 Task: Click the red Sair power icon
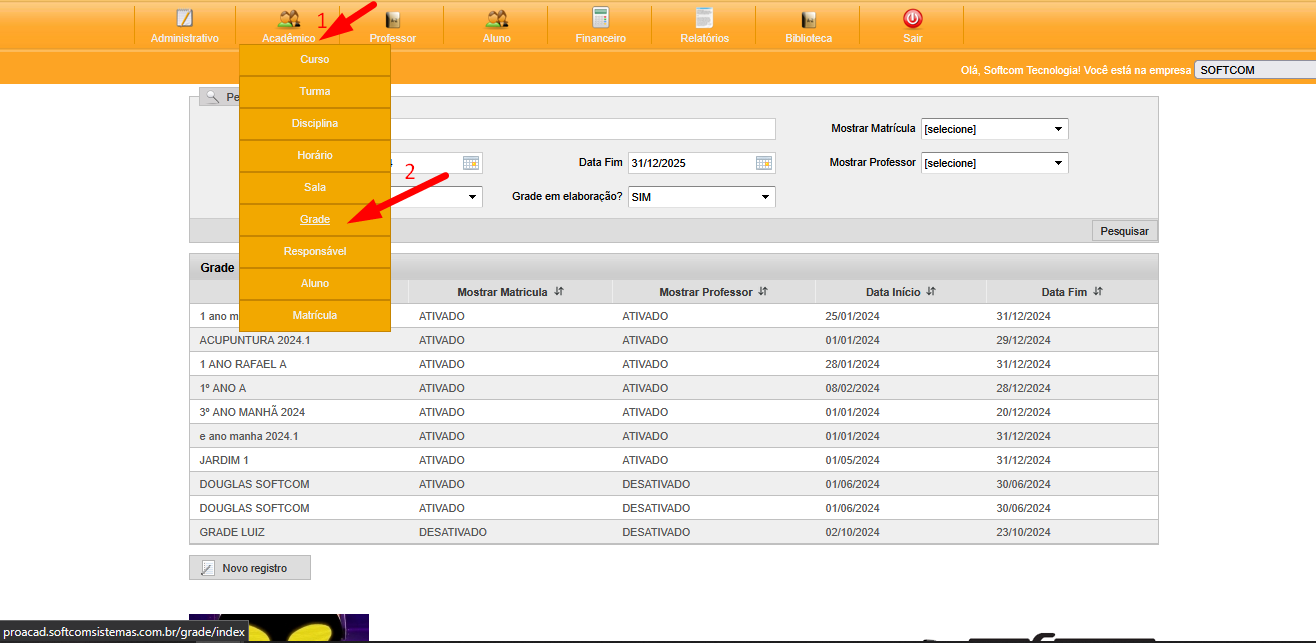[912, 18]
